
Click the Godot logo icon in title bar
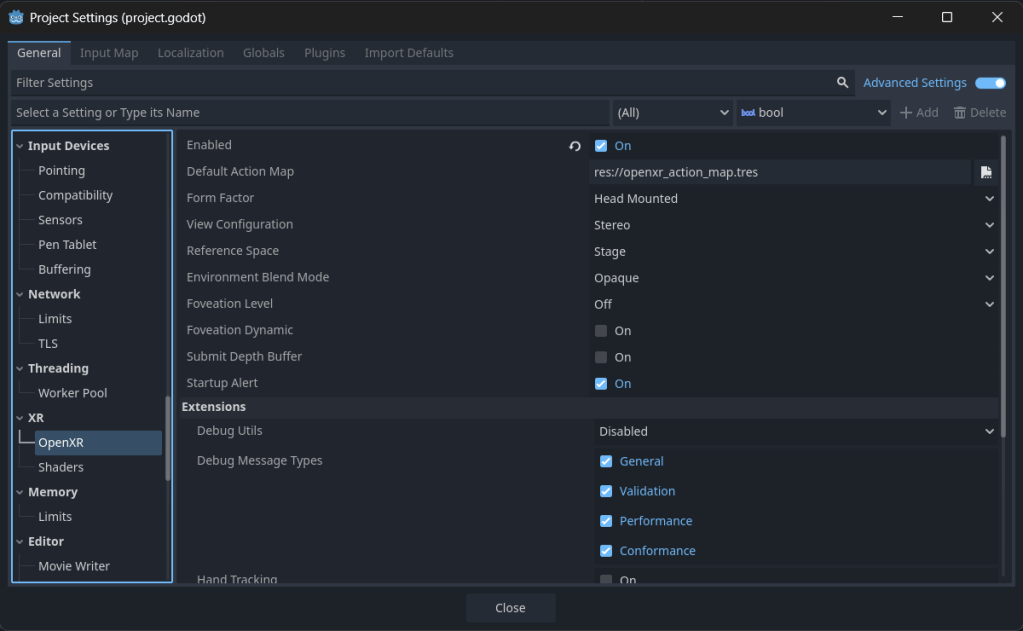(16, 17)
